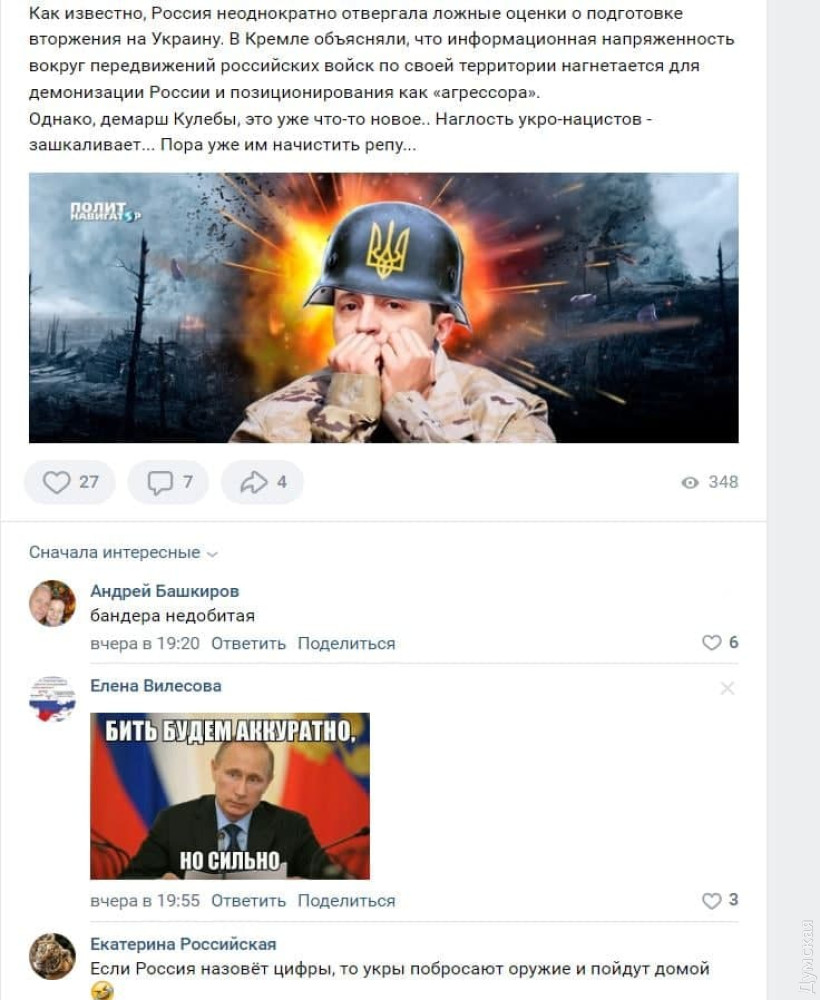Like Елена Вилесова's comment heart icon
This screenshot has height=1000, width=820.
pos(712,901)
